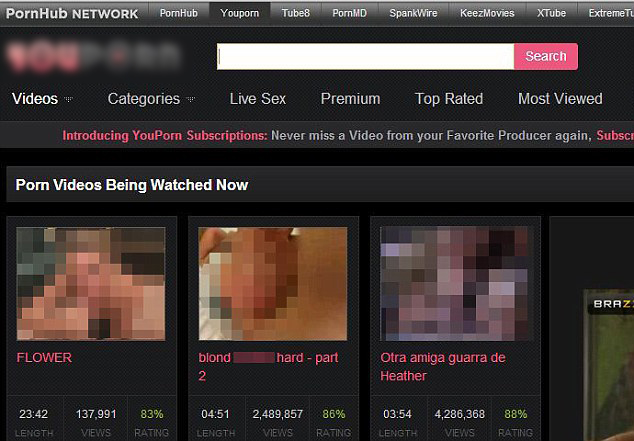The height and width of the screenshot is (441, 634).
Task: Open the 'part 2' video thumbnail
Action: [273, 284]
